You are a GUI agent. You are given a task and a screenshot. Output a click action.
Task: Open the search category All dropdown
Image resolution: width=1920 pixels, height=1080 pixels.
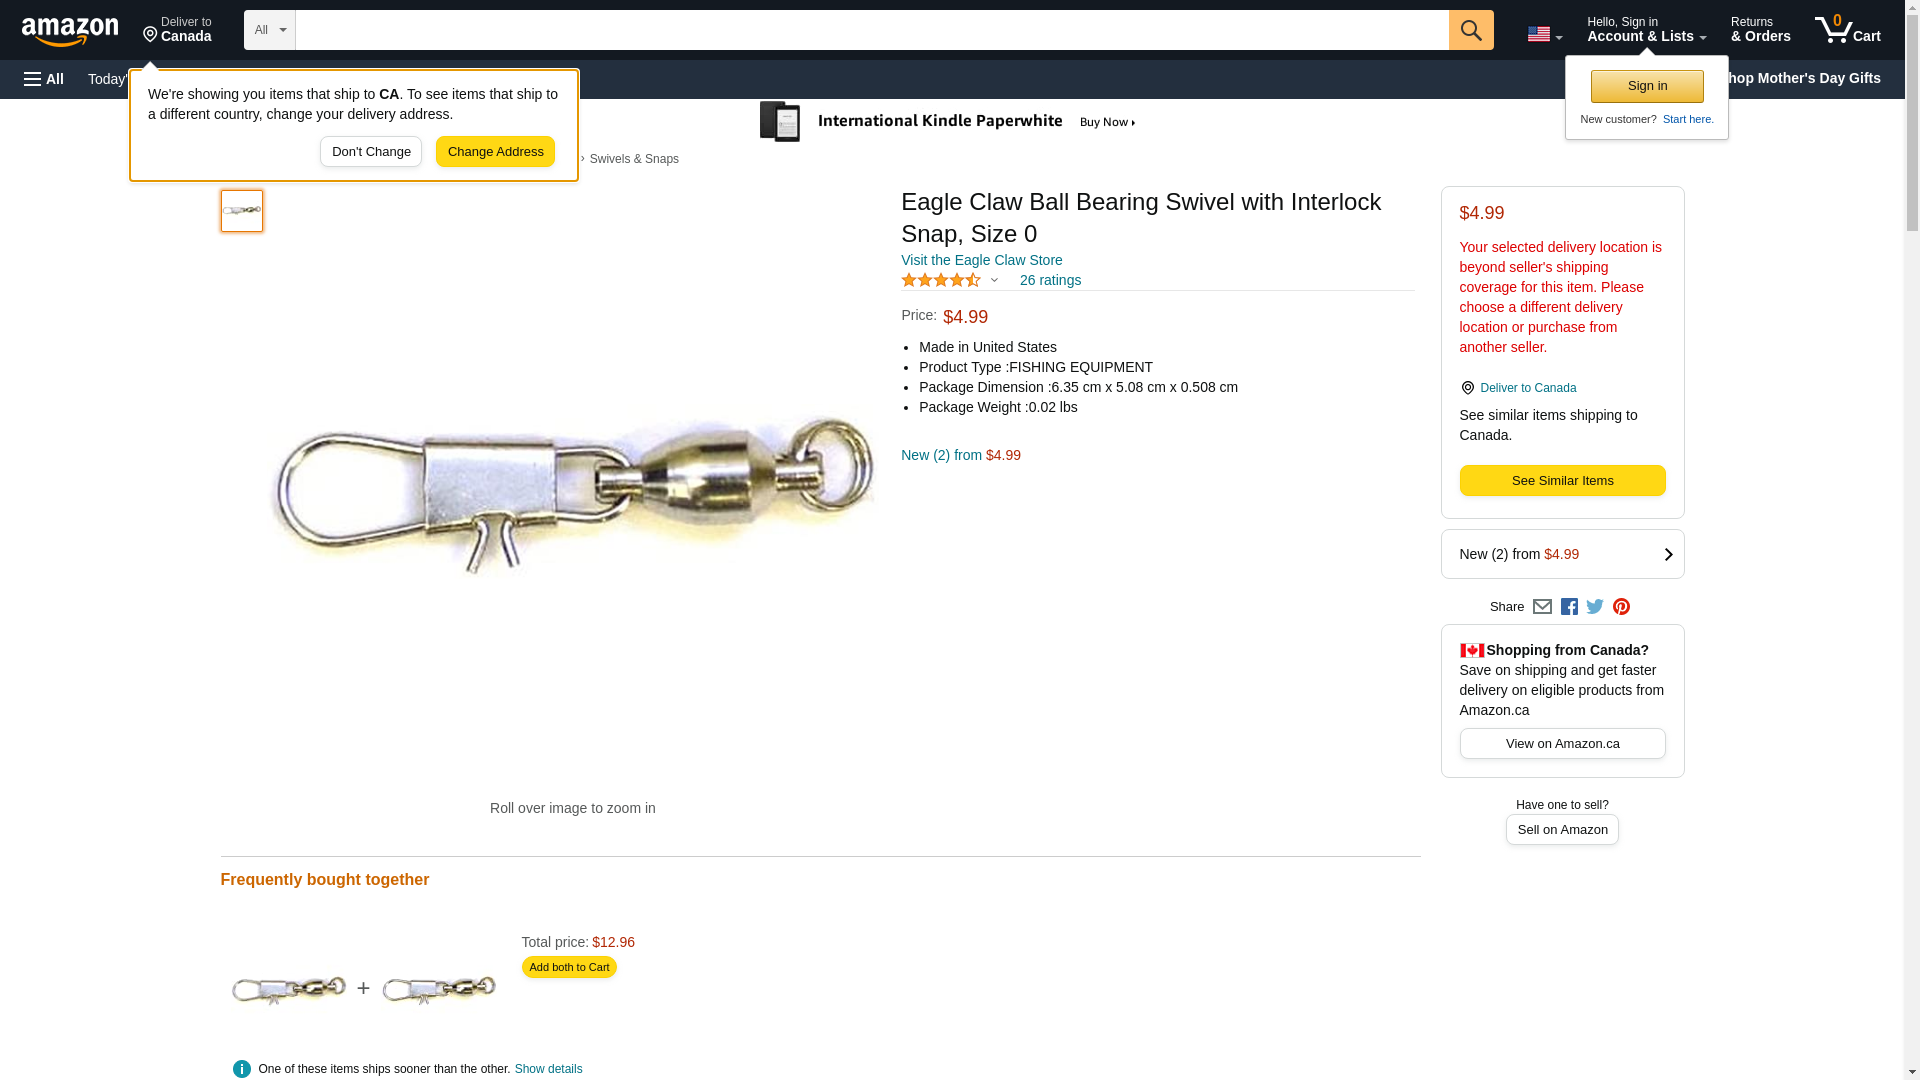(270, 30)
